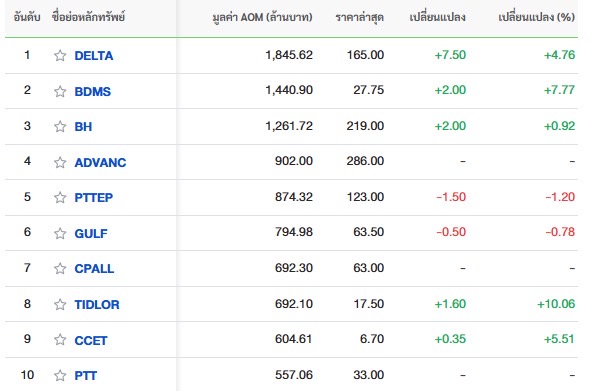Favorite CCET with the star icon
Screen dimensions: 598x391
60,340
